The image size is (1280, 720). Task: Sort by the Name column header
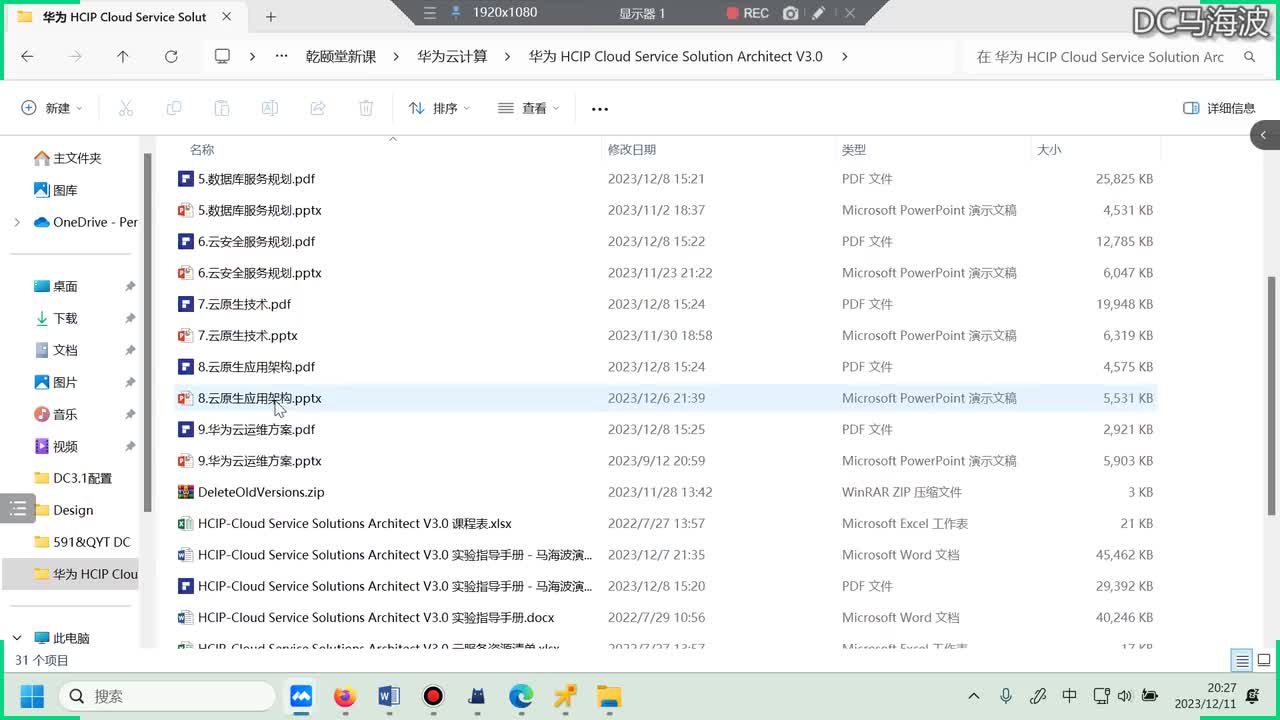pos(202,149)
